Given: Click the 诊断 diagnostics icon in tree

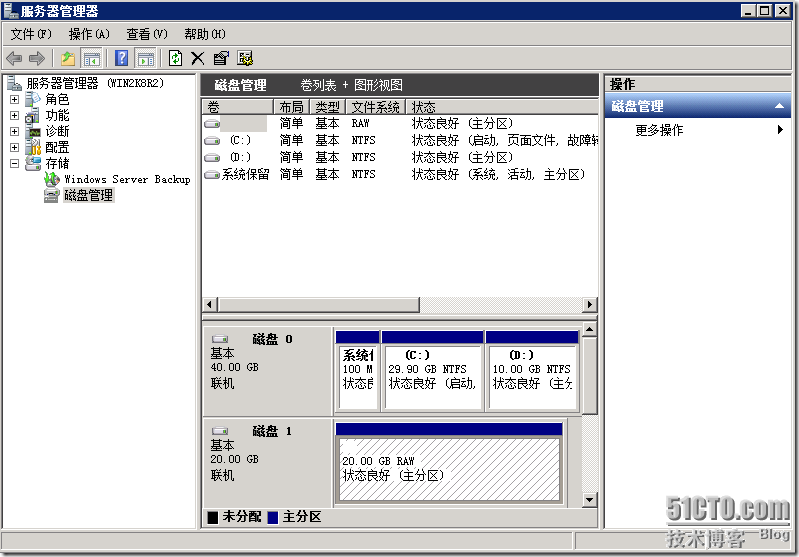Looking at the screenshot, I should [33, 131].
